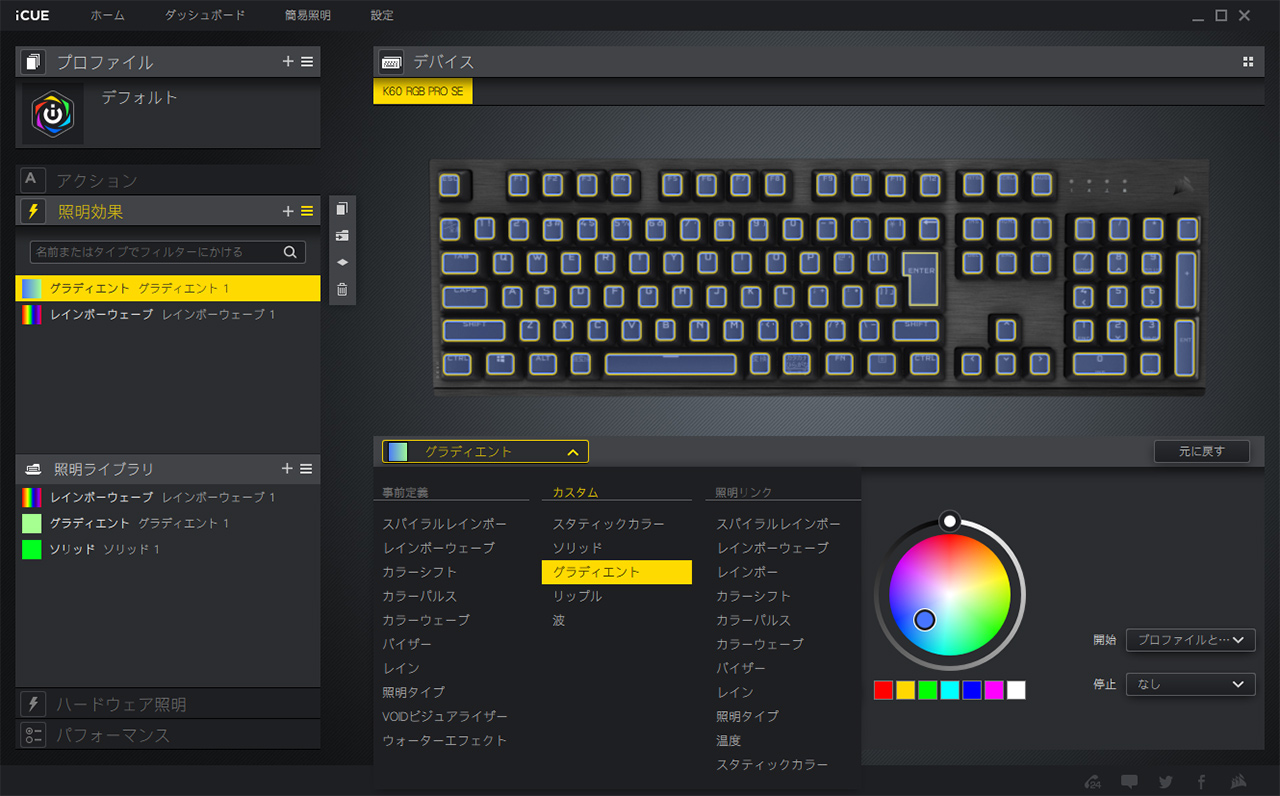Screen dimensions: 1280x796
Task: Click the keyboard icon beside デバイス
Action: point(391,62)
